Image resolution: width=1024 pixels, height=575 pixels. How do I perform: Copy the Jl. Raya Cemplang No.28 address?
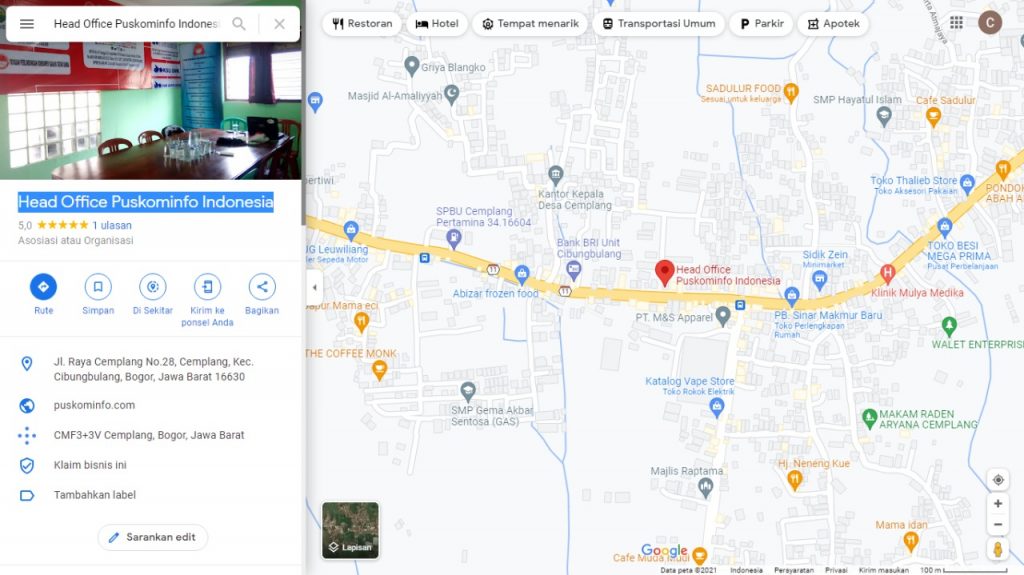click(x=152, y=369)
